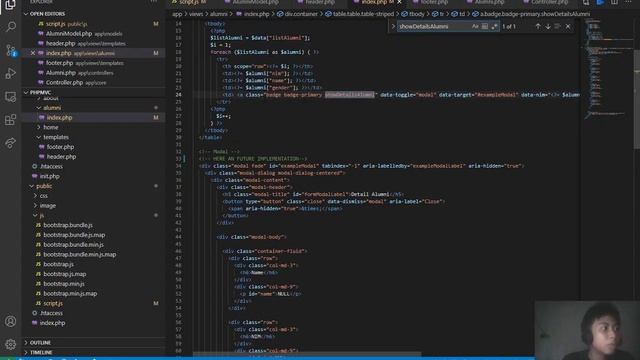Open the Extensions view
This screenshot has height=360, width=640.
11,120
